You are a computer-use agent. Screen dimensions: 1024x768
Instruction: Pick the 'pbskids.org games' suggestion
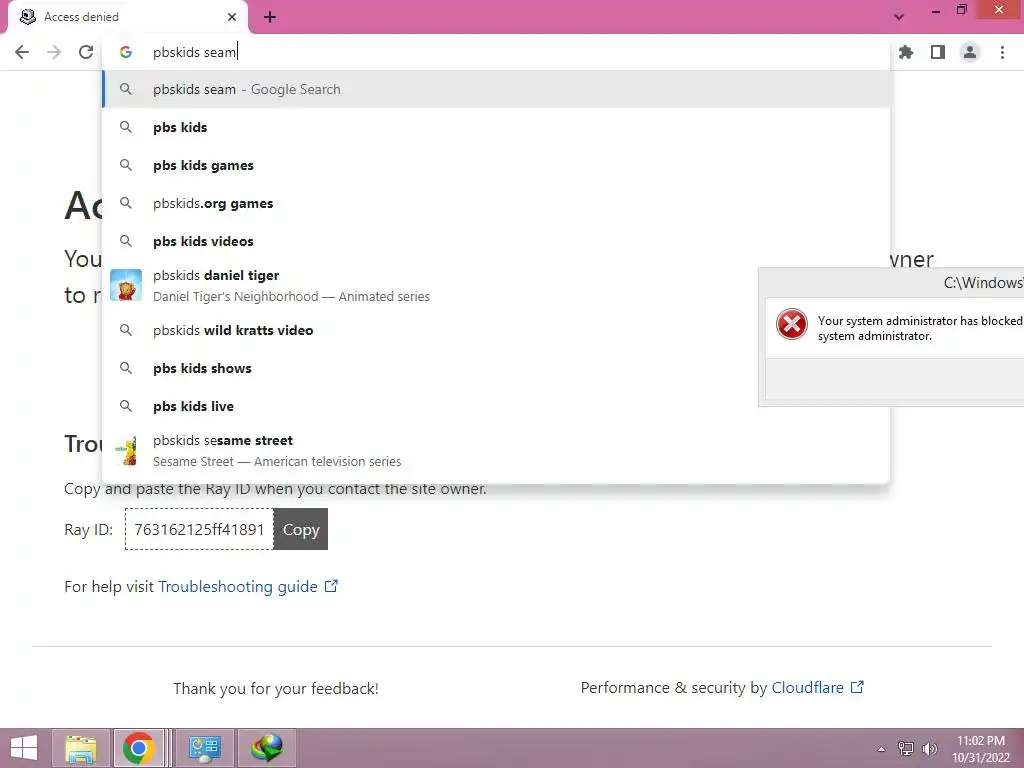(x=496, y=203)
